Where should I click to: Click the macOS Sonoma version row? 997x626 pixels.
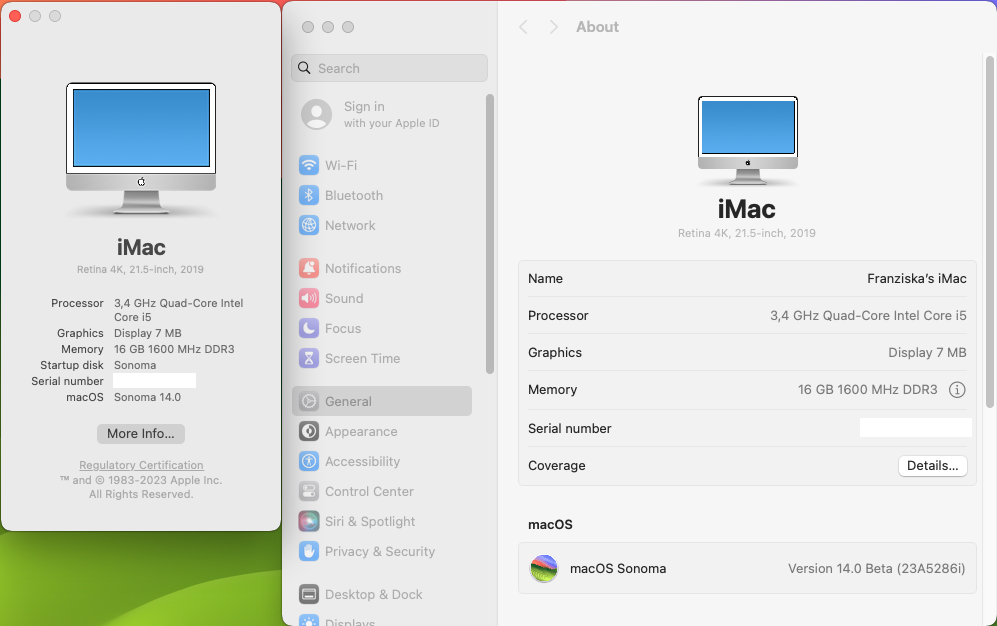point(747,568)
